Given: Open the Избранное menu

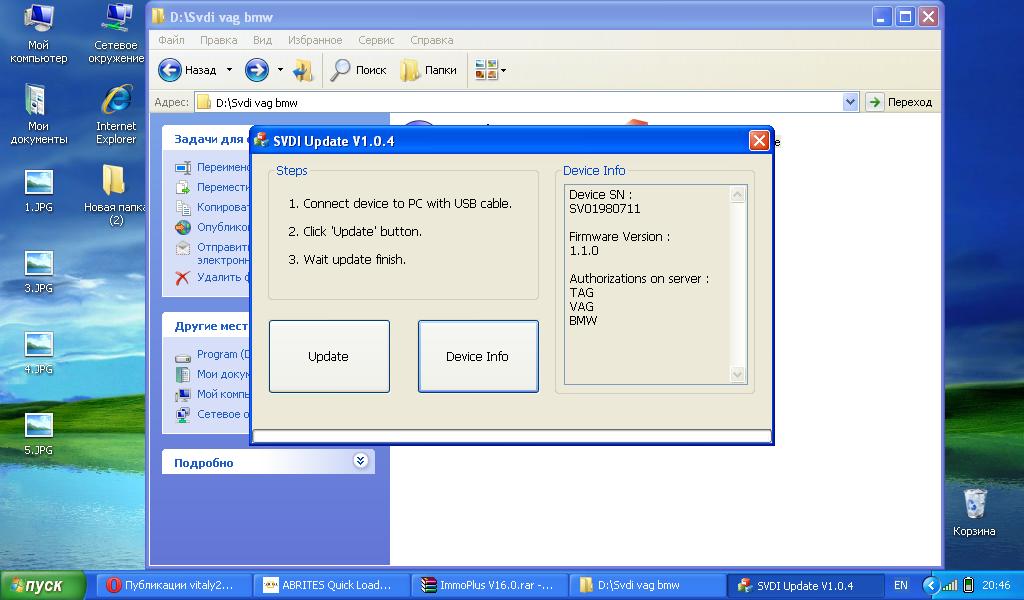Looking at the screenshot, I should pos(315,40).
